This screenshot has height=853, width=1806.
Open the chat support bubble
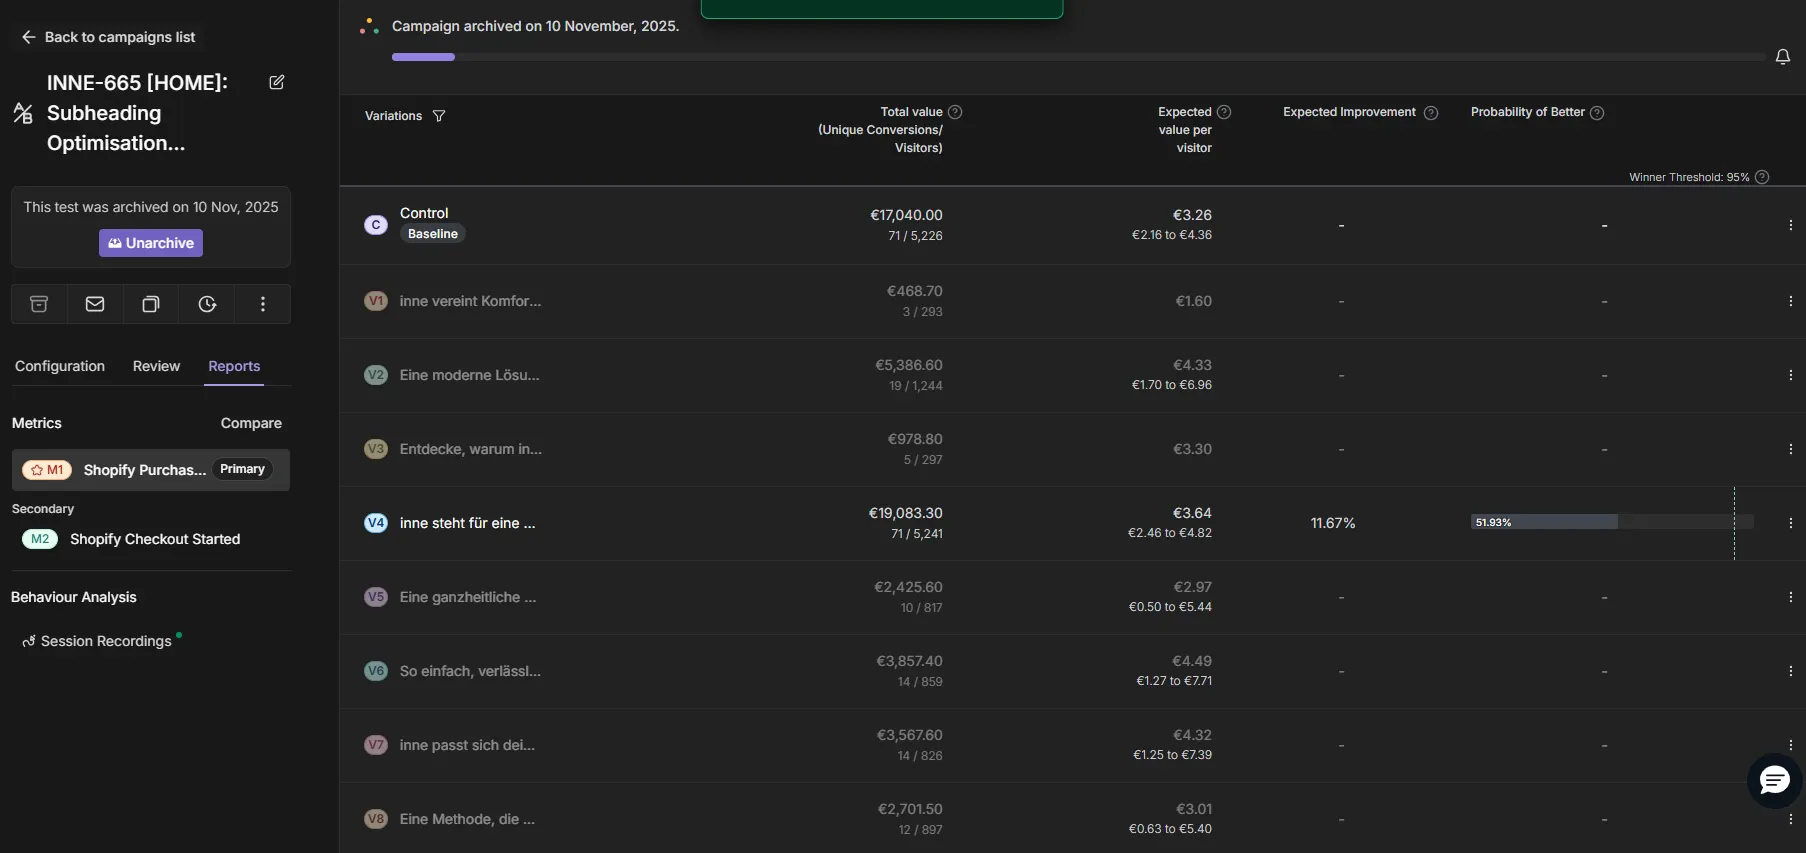point(1774,781)
